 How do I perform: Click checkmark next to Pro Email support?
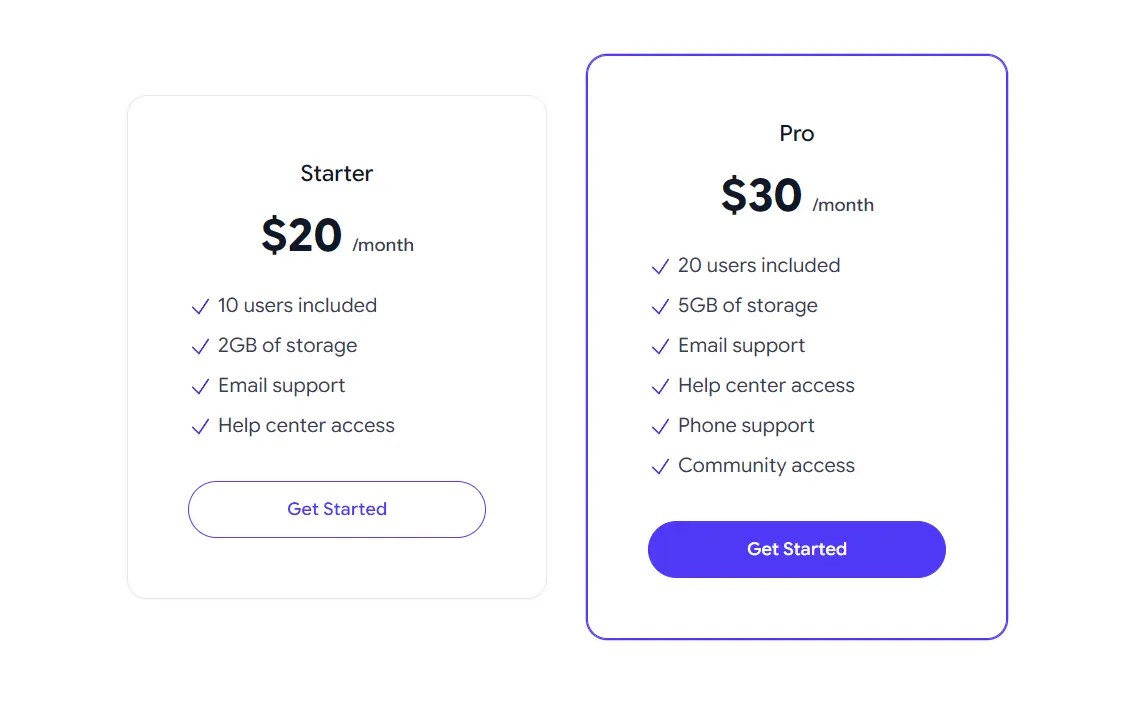point(660,346)
